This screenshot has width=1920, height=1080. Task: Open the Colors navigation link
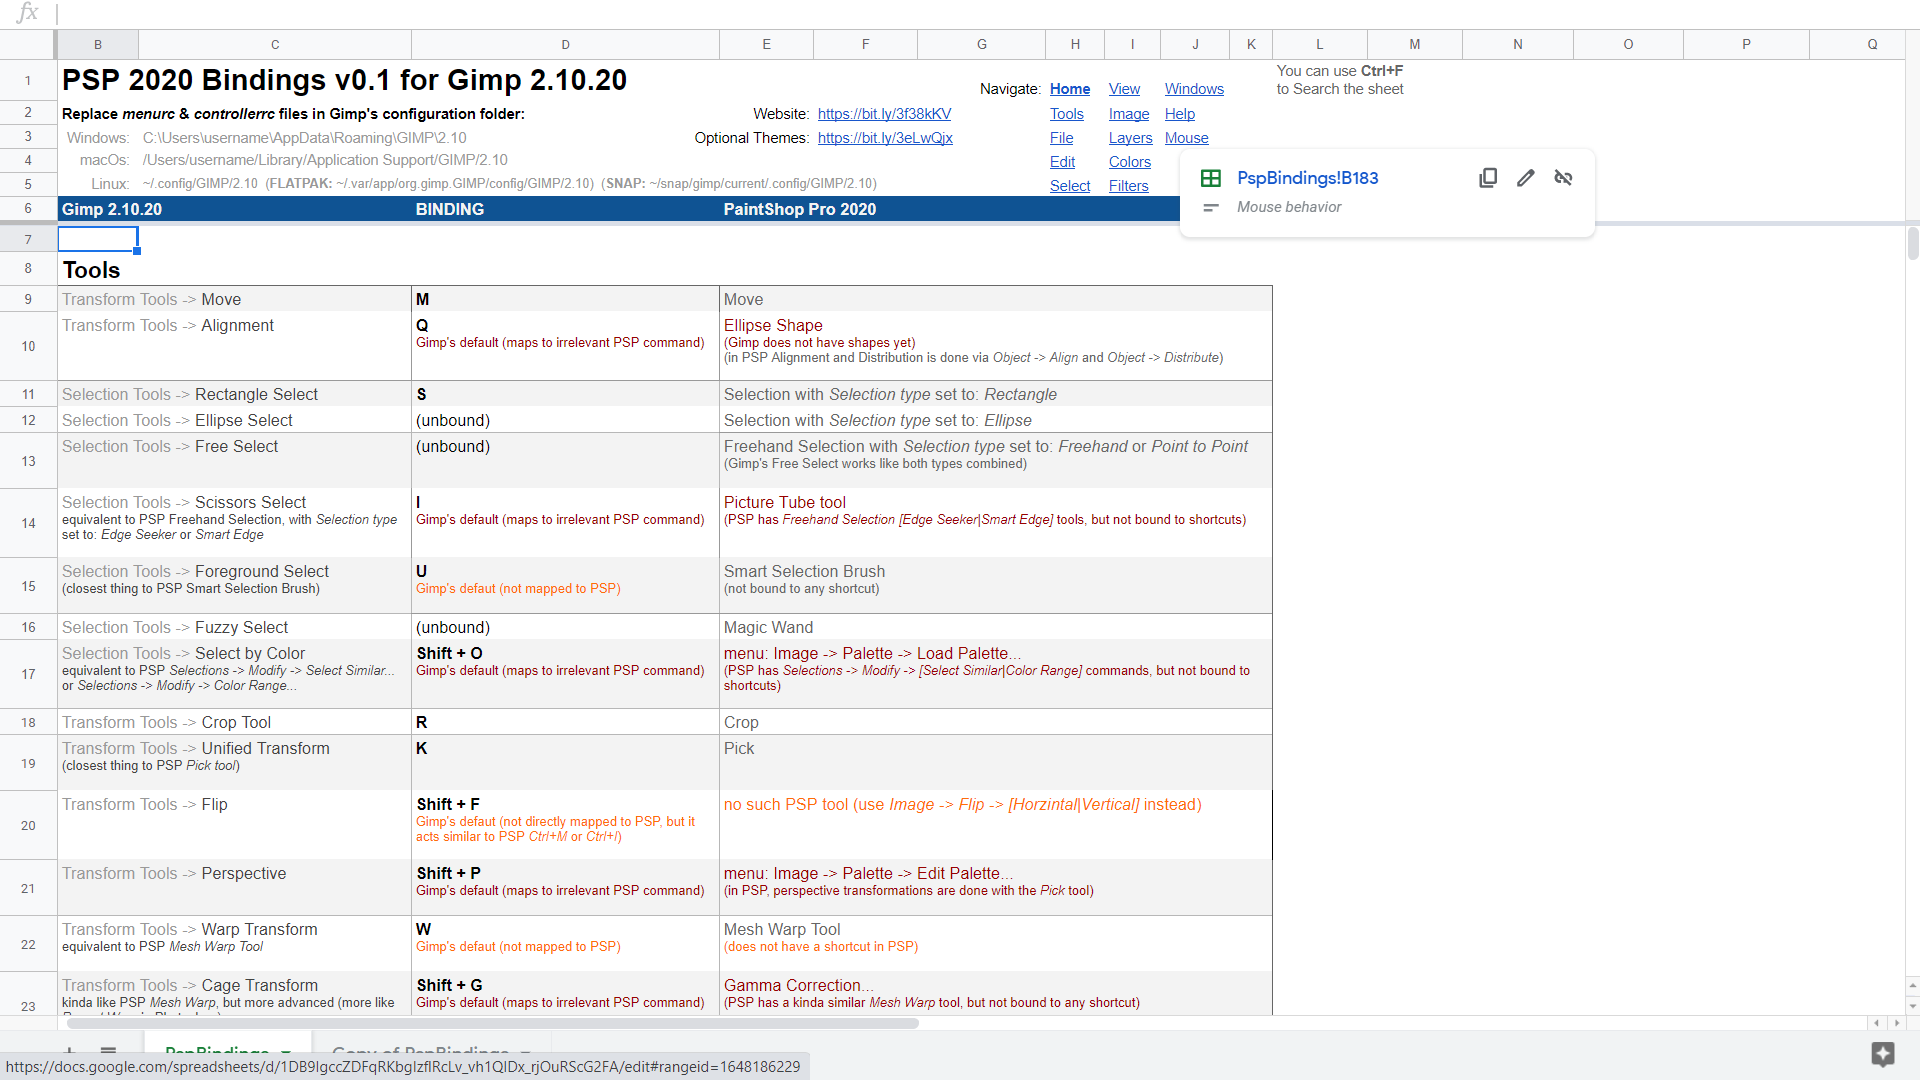click(x=1130, y=162)
